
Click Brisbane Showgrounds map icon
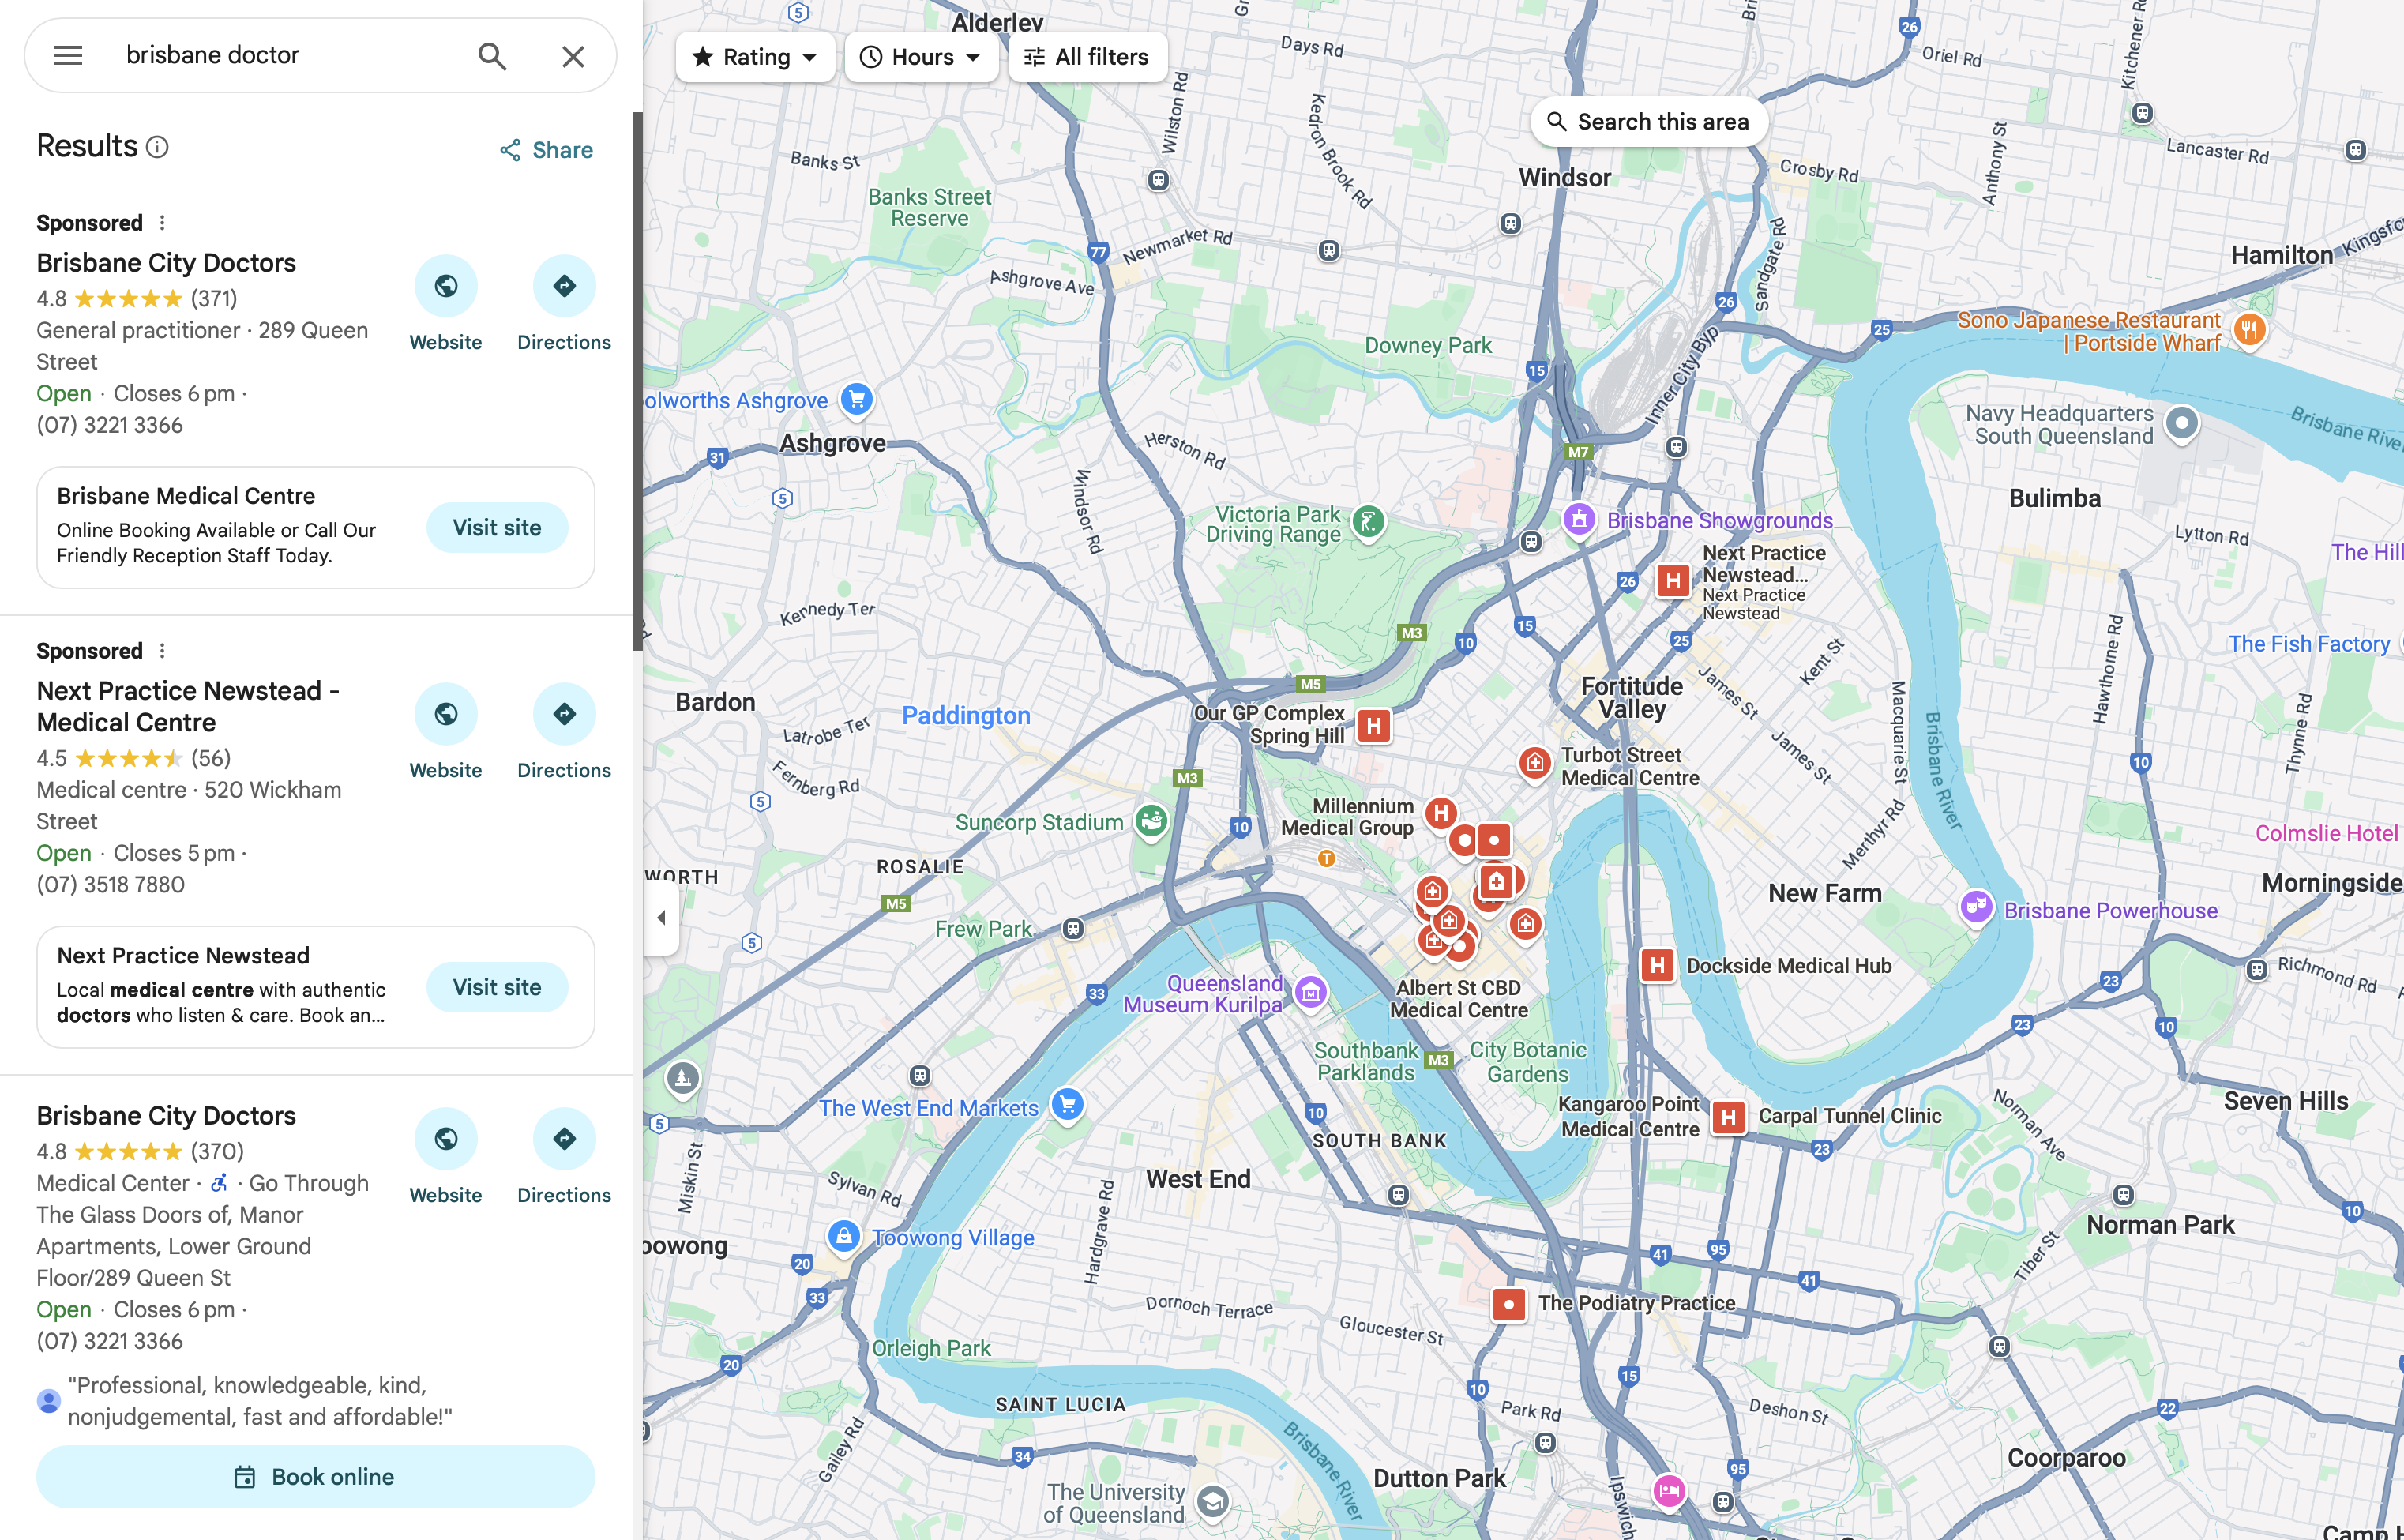click(1579, 520)
